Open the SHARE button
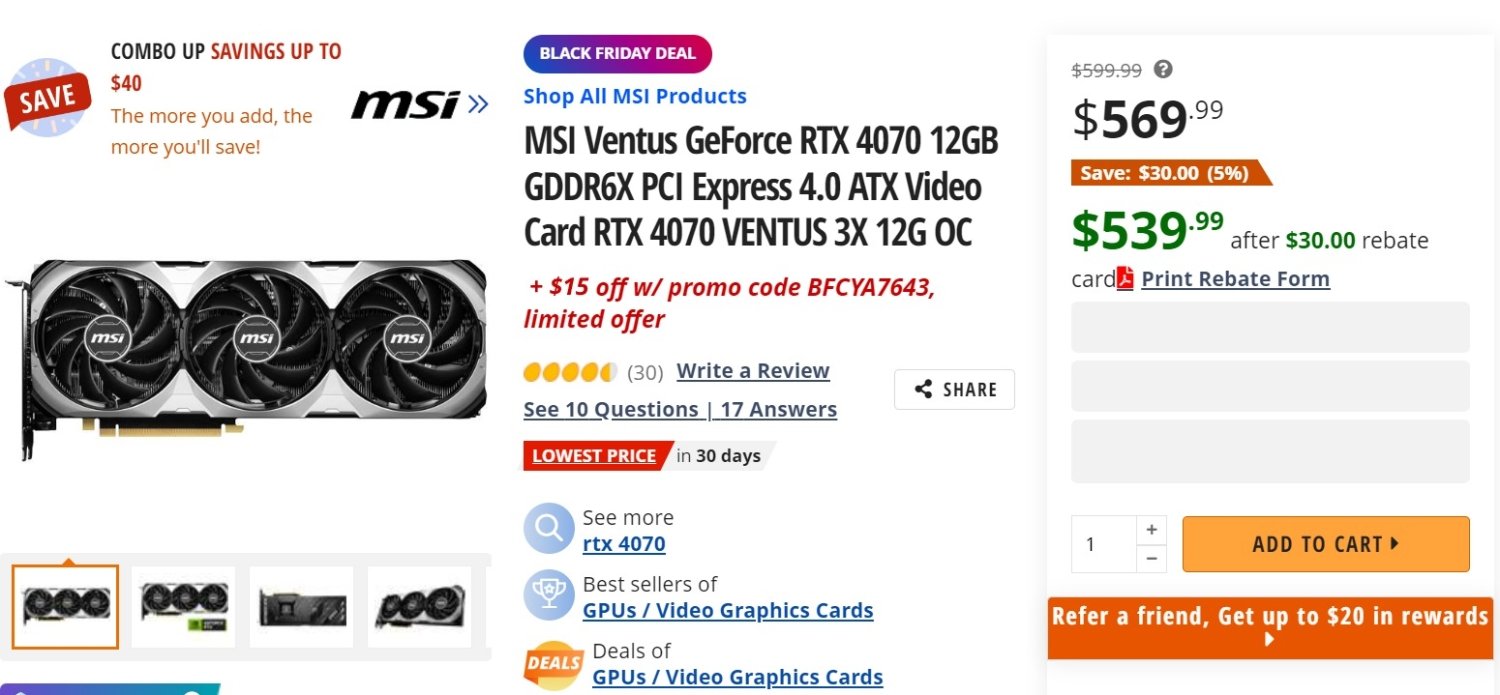Image resolution: width=1500 pixels, height=695 pixels. 954,390
